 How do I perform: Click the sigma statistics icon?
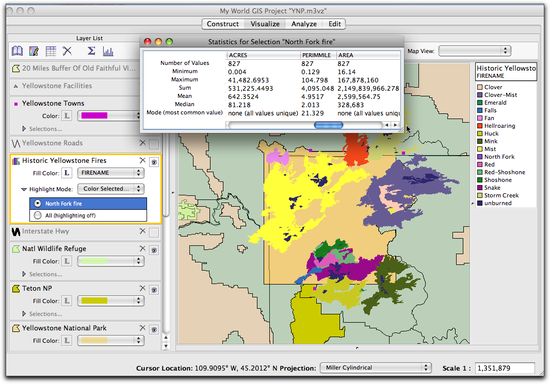click(x=91, y=51)
